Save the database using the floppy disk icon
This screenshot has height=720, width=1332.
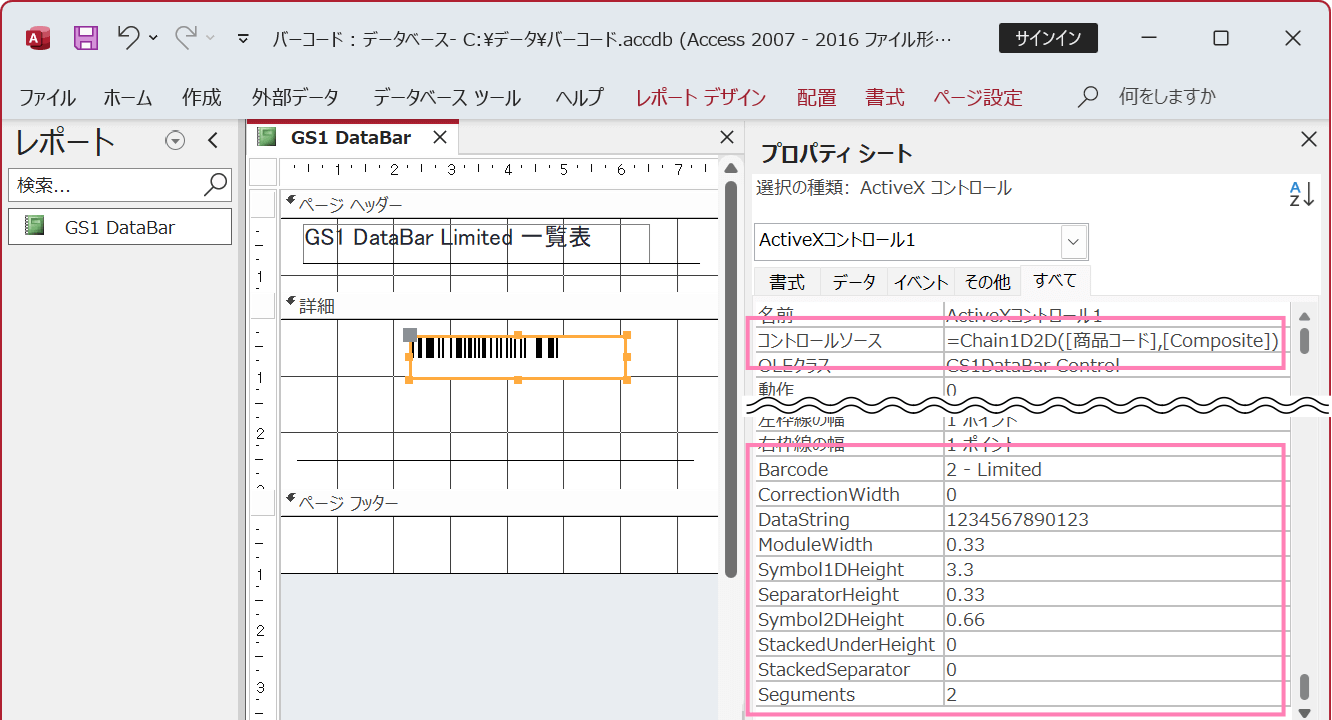click(85, 36)
